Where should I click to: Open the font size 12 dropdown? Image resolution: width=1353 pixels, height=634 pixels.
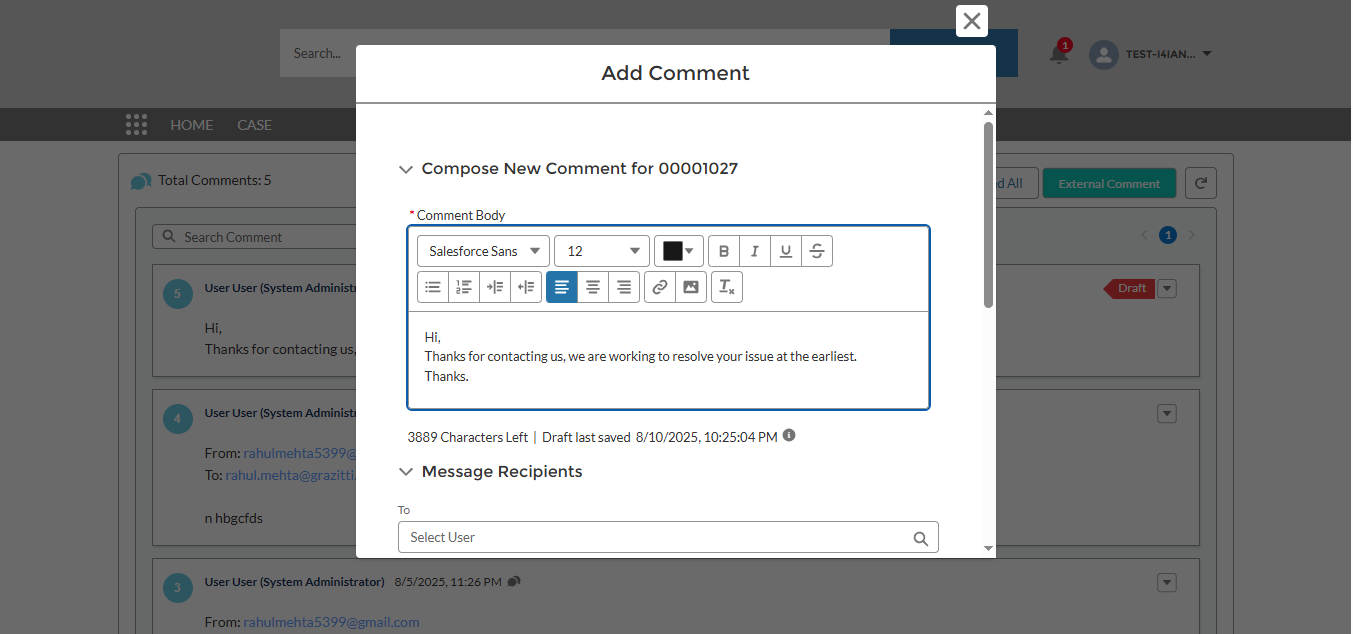(602, 251)
